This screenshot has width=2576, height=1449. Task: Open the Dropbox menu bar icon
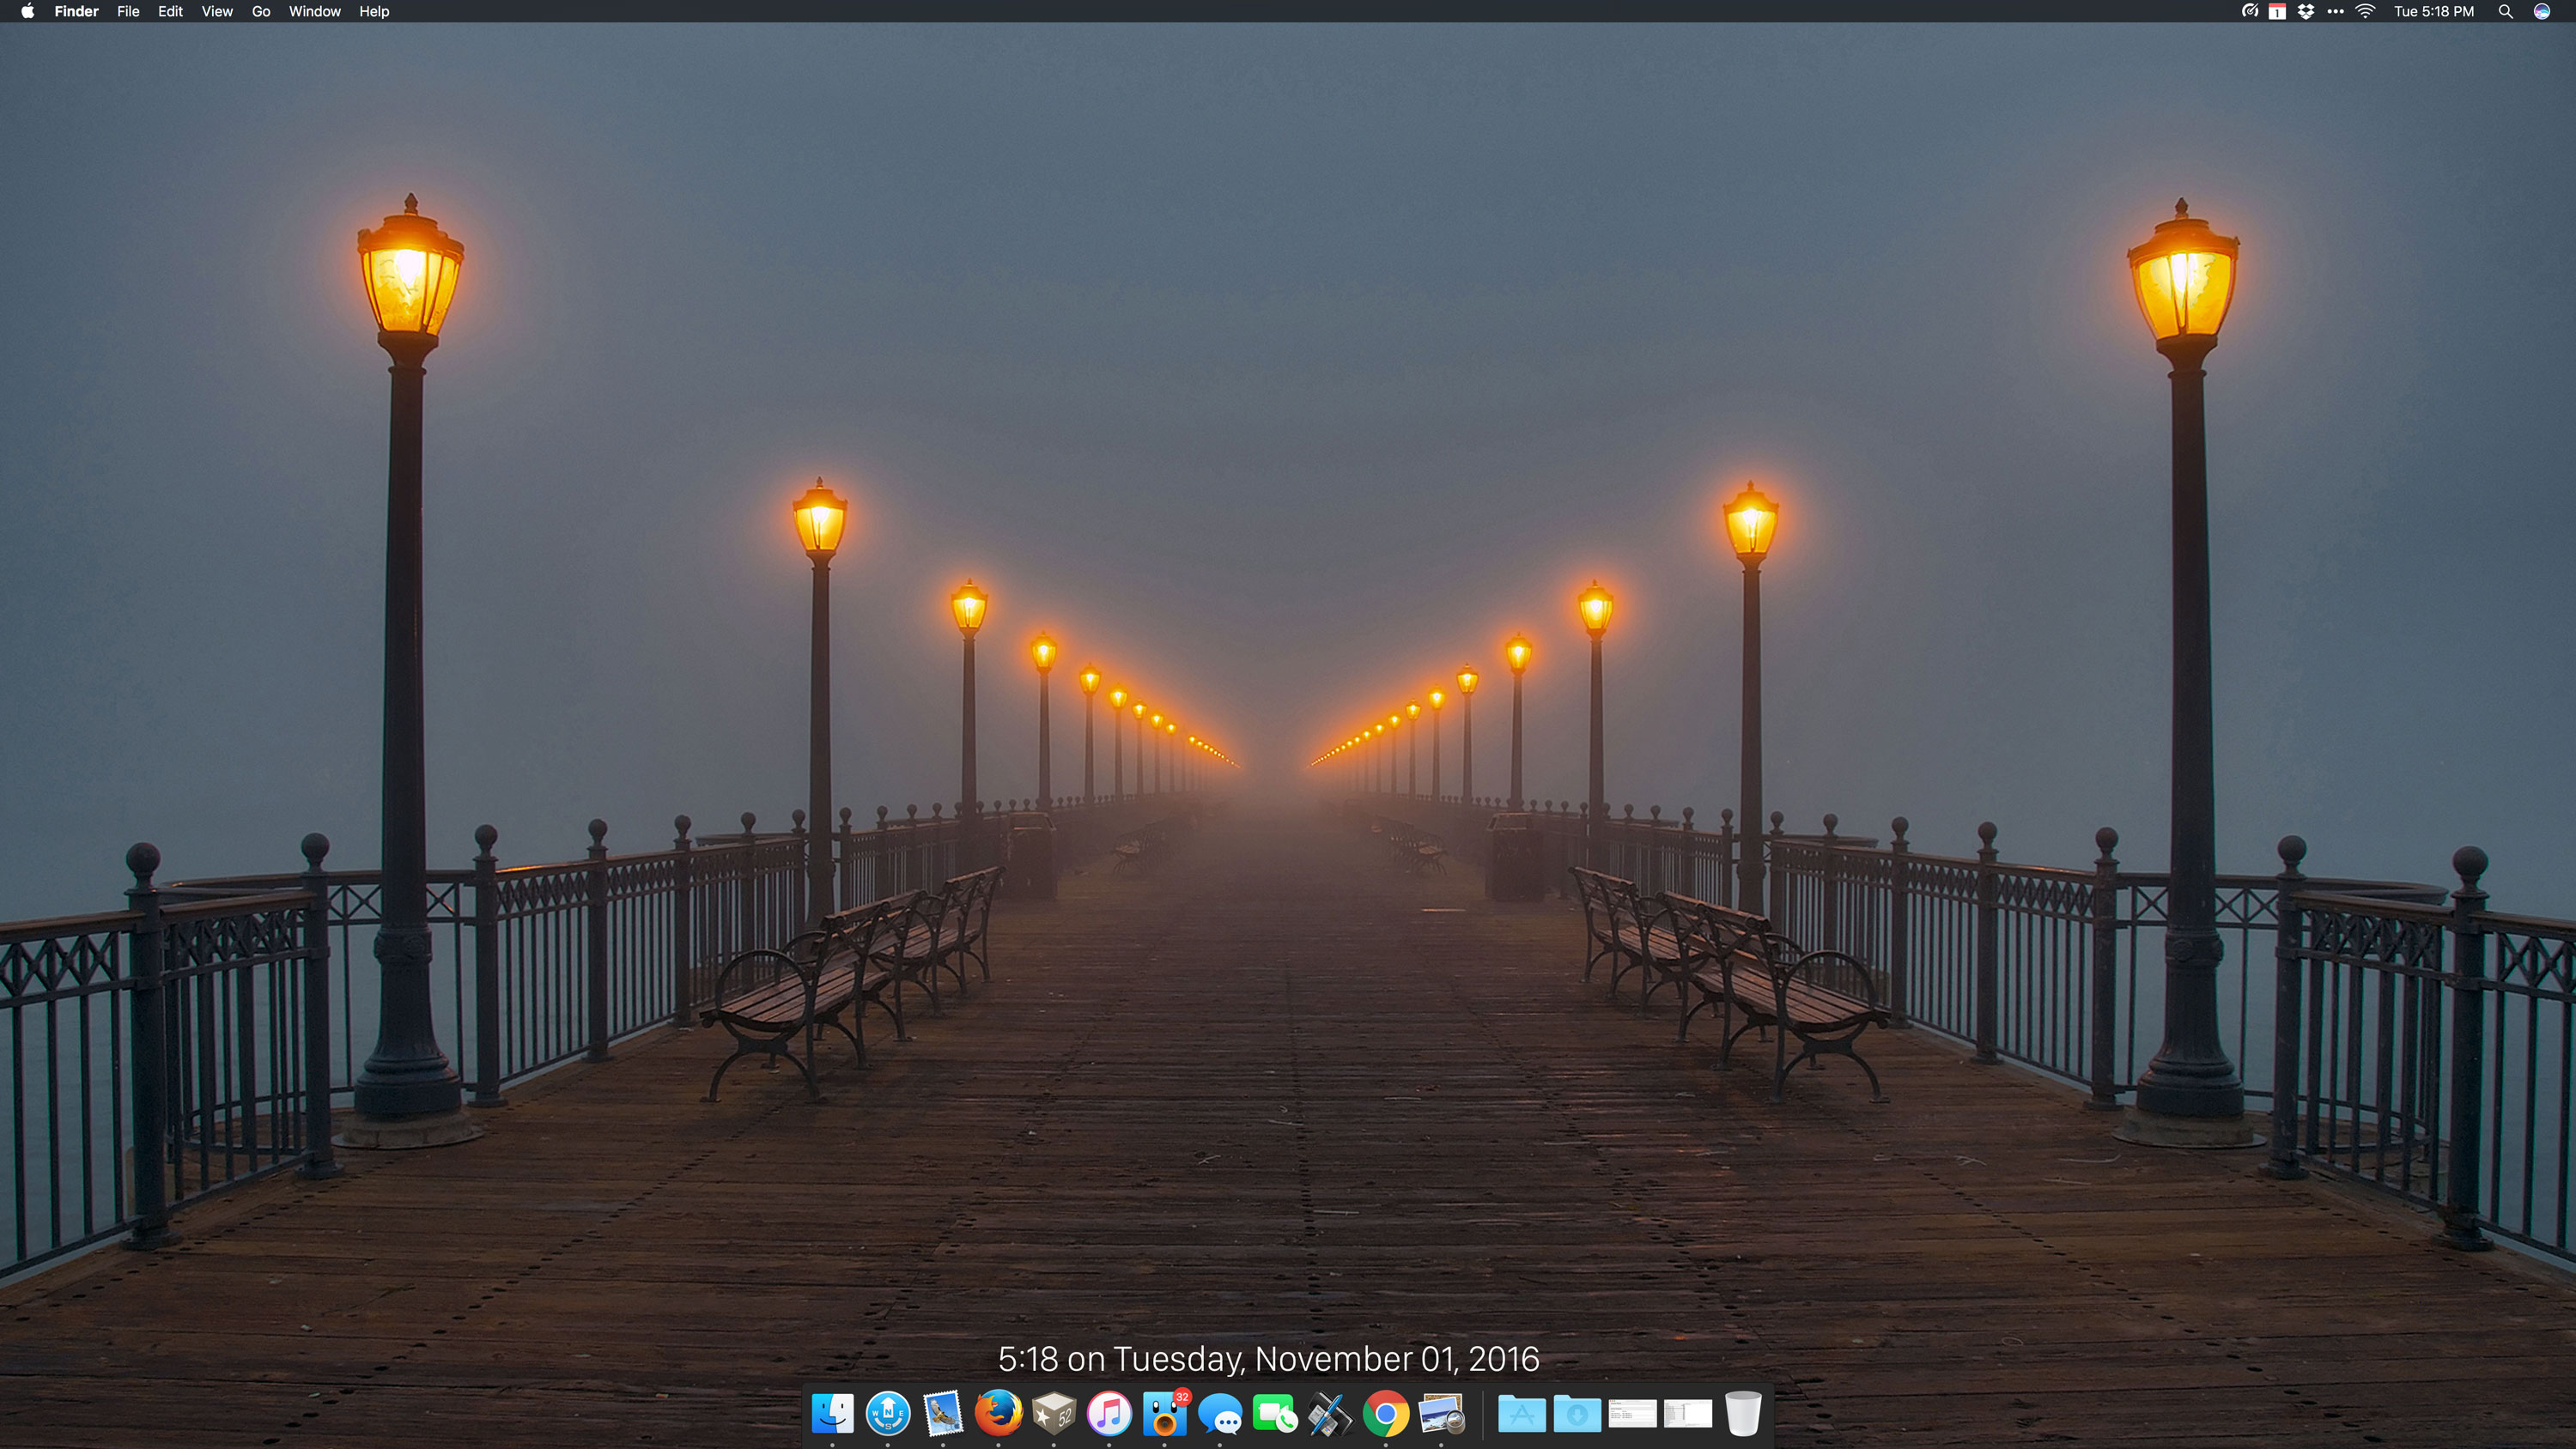2306,12
